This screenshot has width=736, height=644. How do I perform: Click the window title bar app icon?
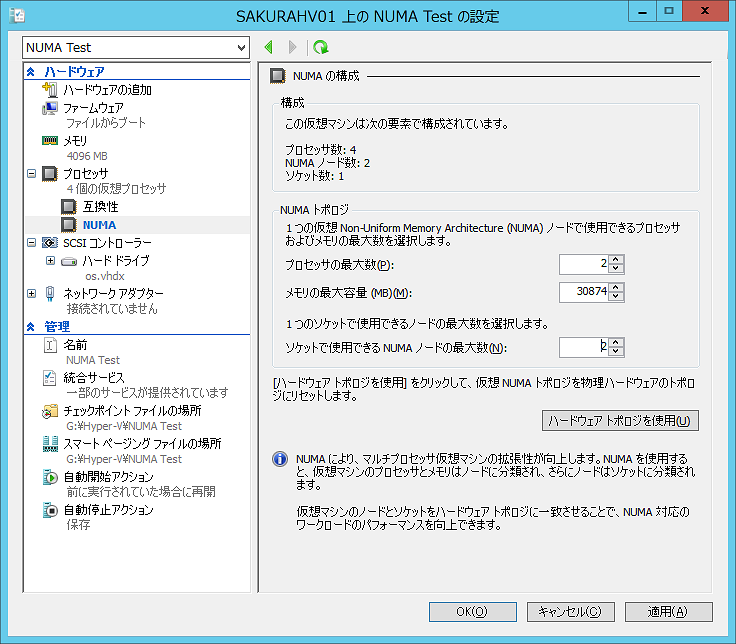[17, 15]
